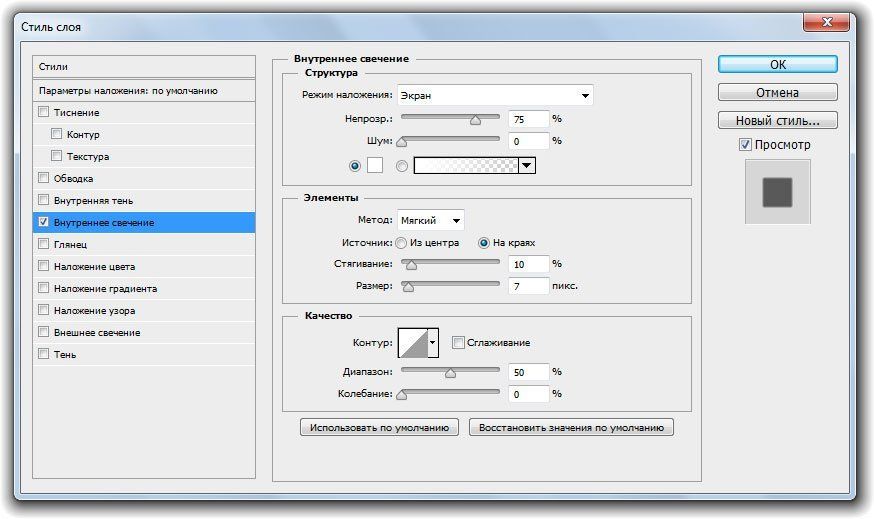
Task: Open the Внешнее свечение style settings
Action: [x=97, y=332]
